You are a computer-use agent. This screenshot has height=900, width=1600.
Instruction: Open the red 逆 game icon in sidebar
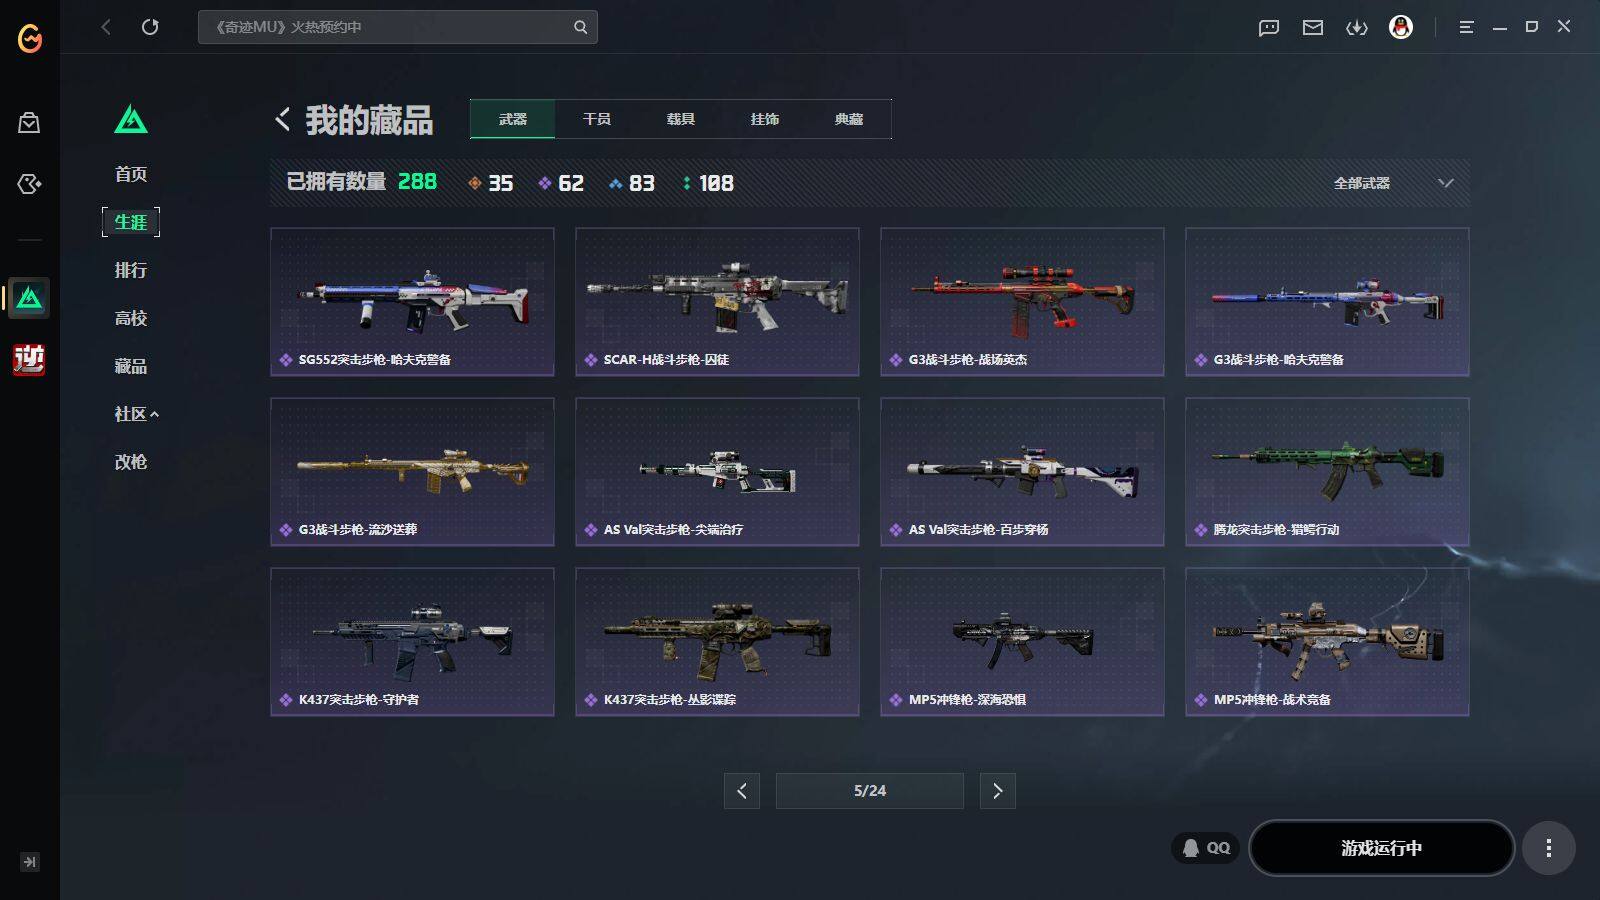(29, 359)
